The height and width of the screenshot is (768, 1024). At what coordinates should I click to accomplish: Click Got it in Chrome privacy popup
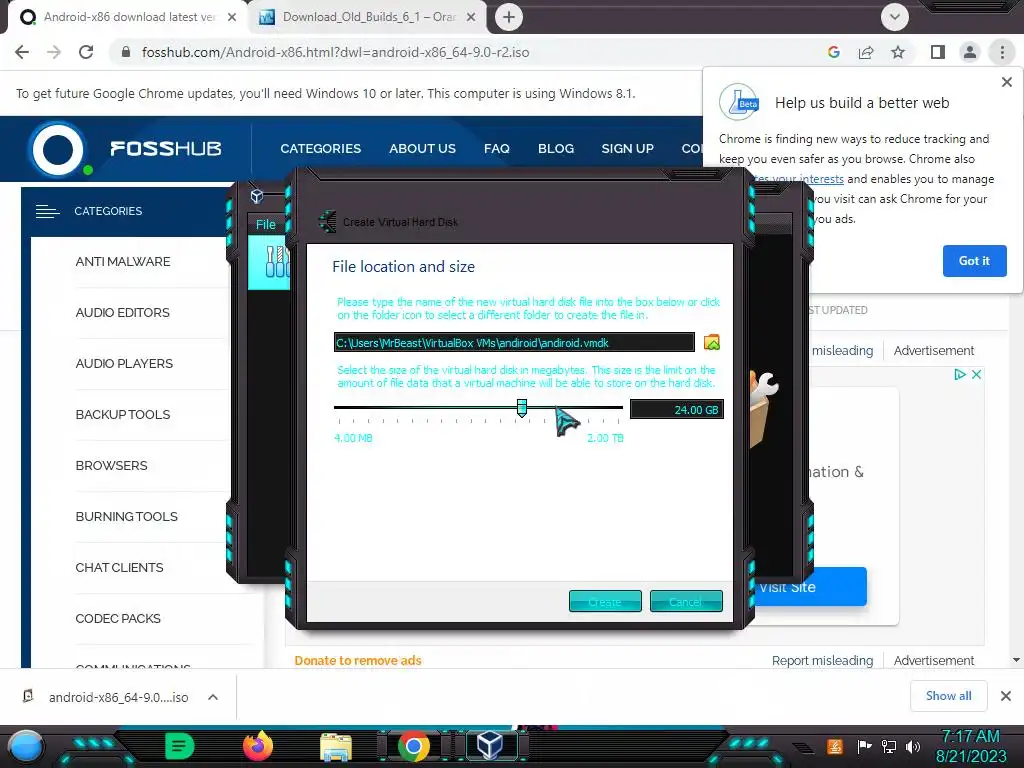974,261
